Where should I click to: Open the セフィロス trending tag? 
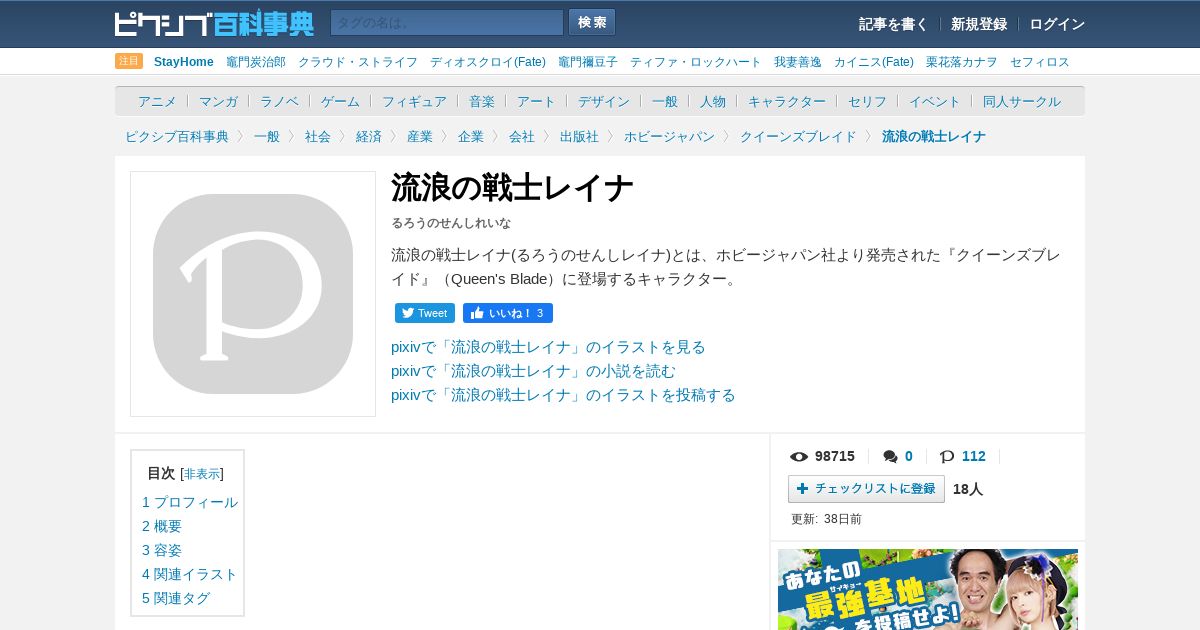(1040, 62)
